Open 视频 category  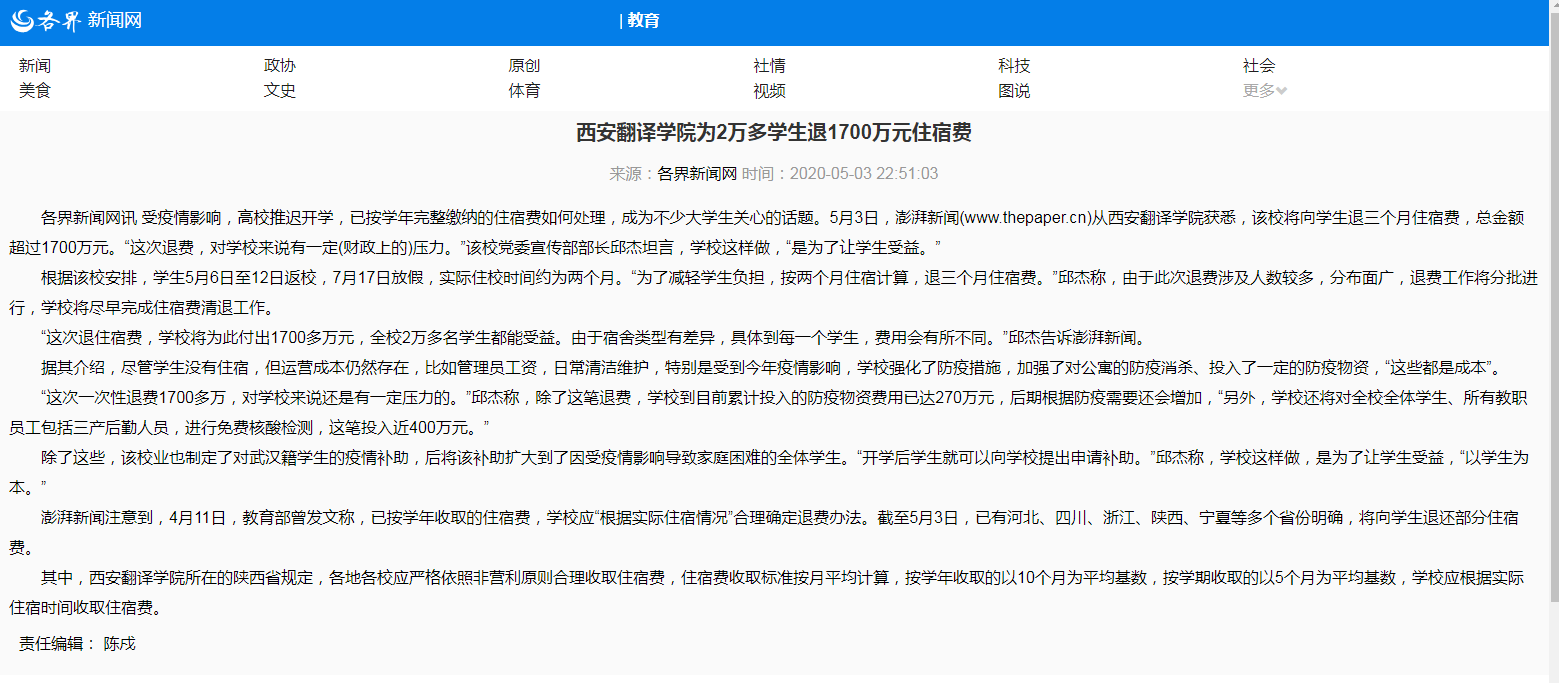click(769, 91)
